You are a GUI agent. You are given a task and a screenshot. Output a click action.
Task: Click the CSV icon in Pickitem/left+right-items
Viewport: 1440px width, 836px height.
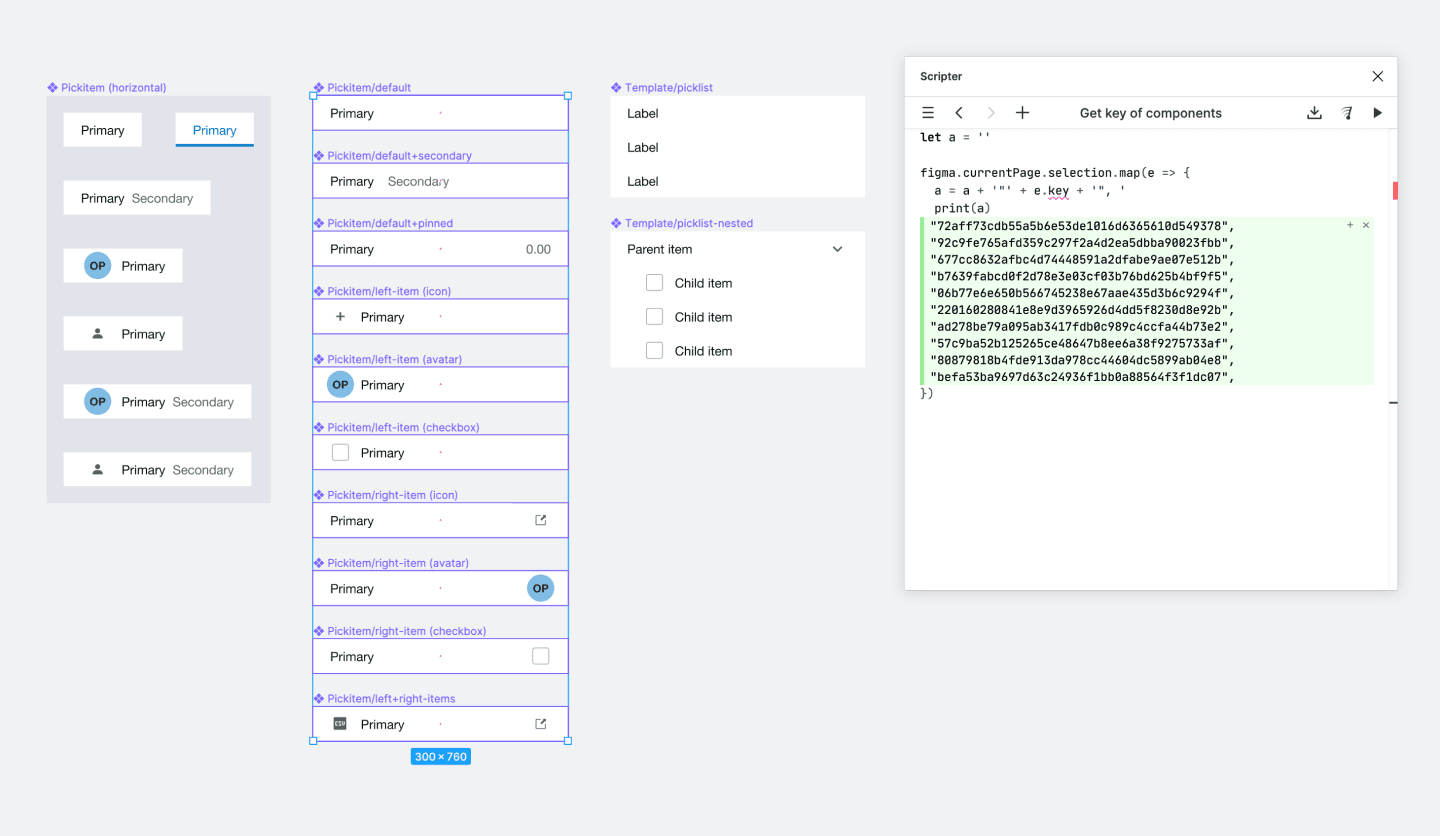341,723
